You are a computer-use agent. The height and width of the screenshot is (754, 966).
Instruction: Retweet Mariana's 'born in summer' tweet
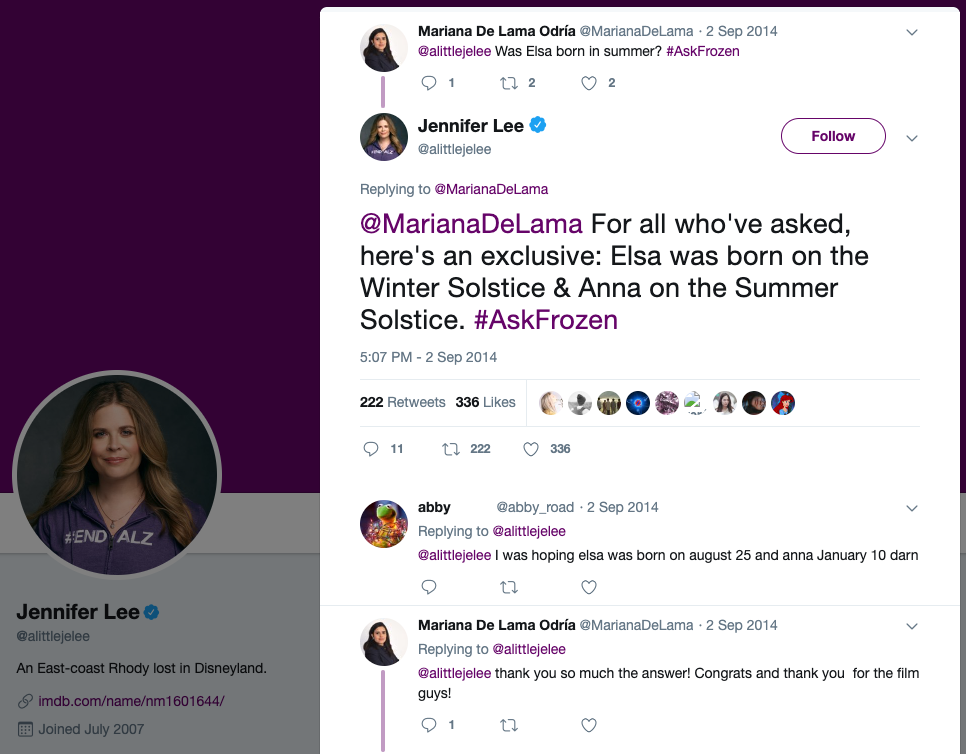point(508,83)
